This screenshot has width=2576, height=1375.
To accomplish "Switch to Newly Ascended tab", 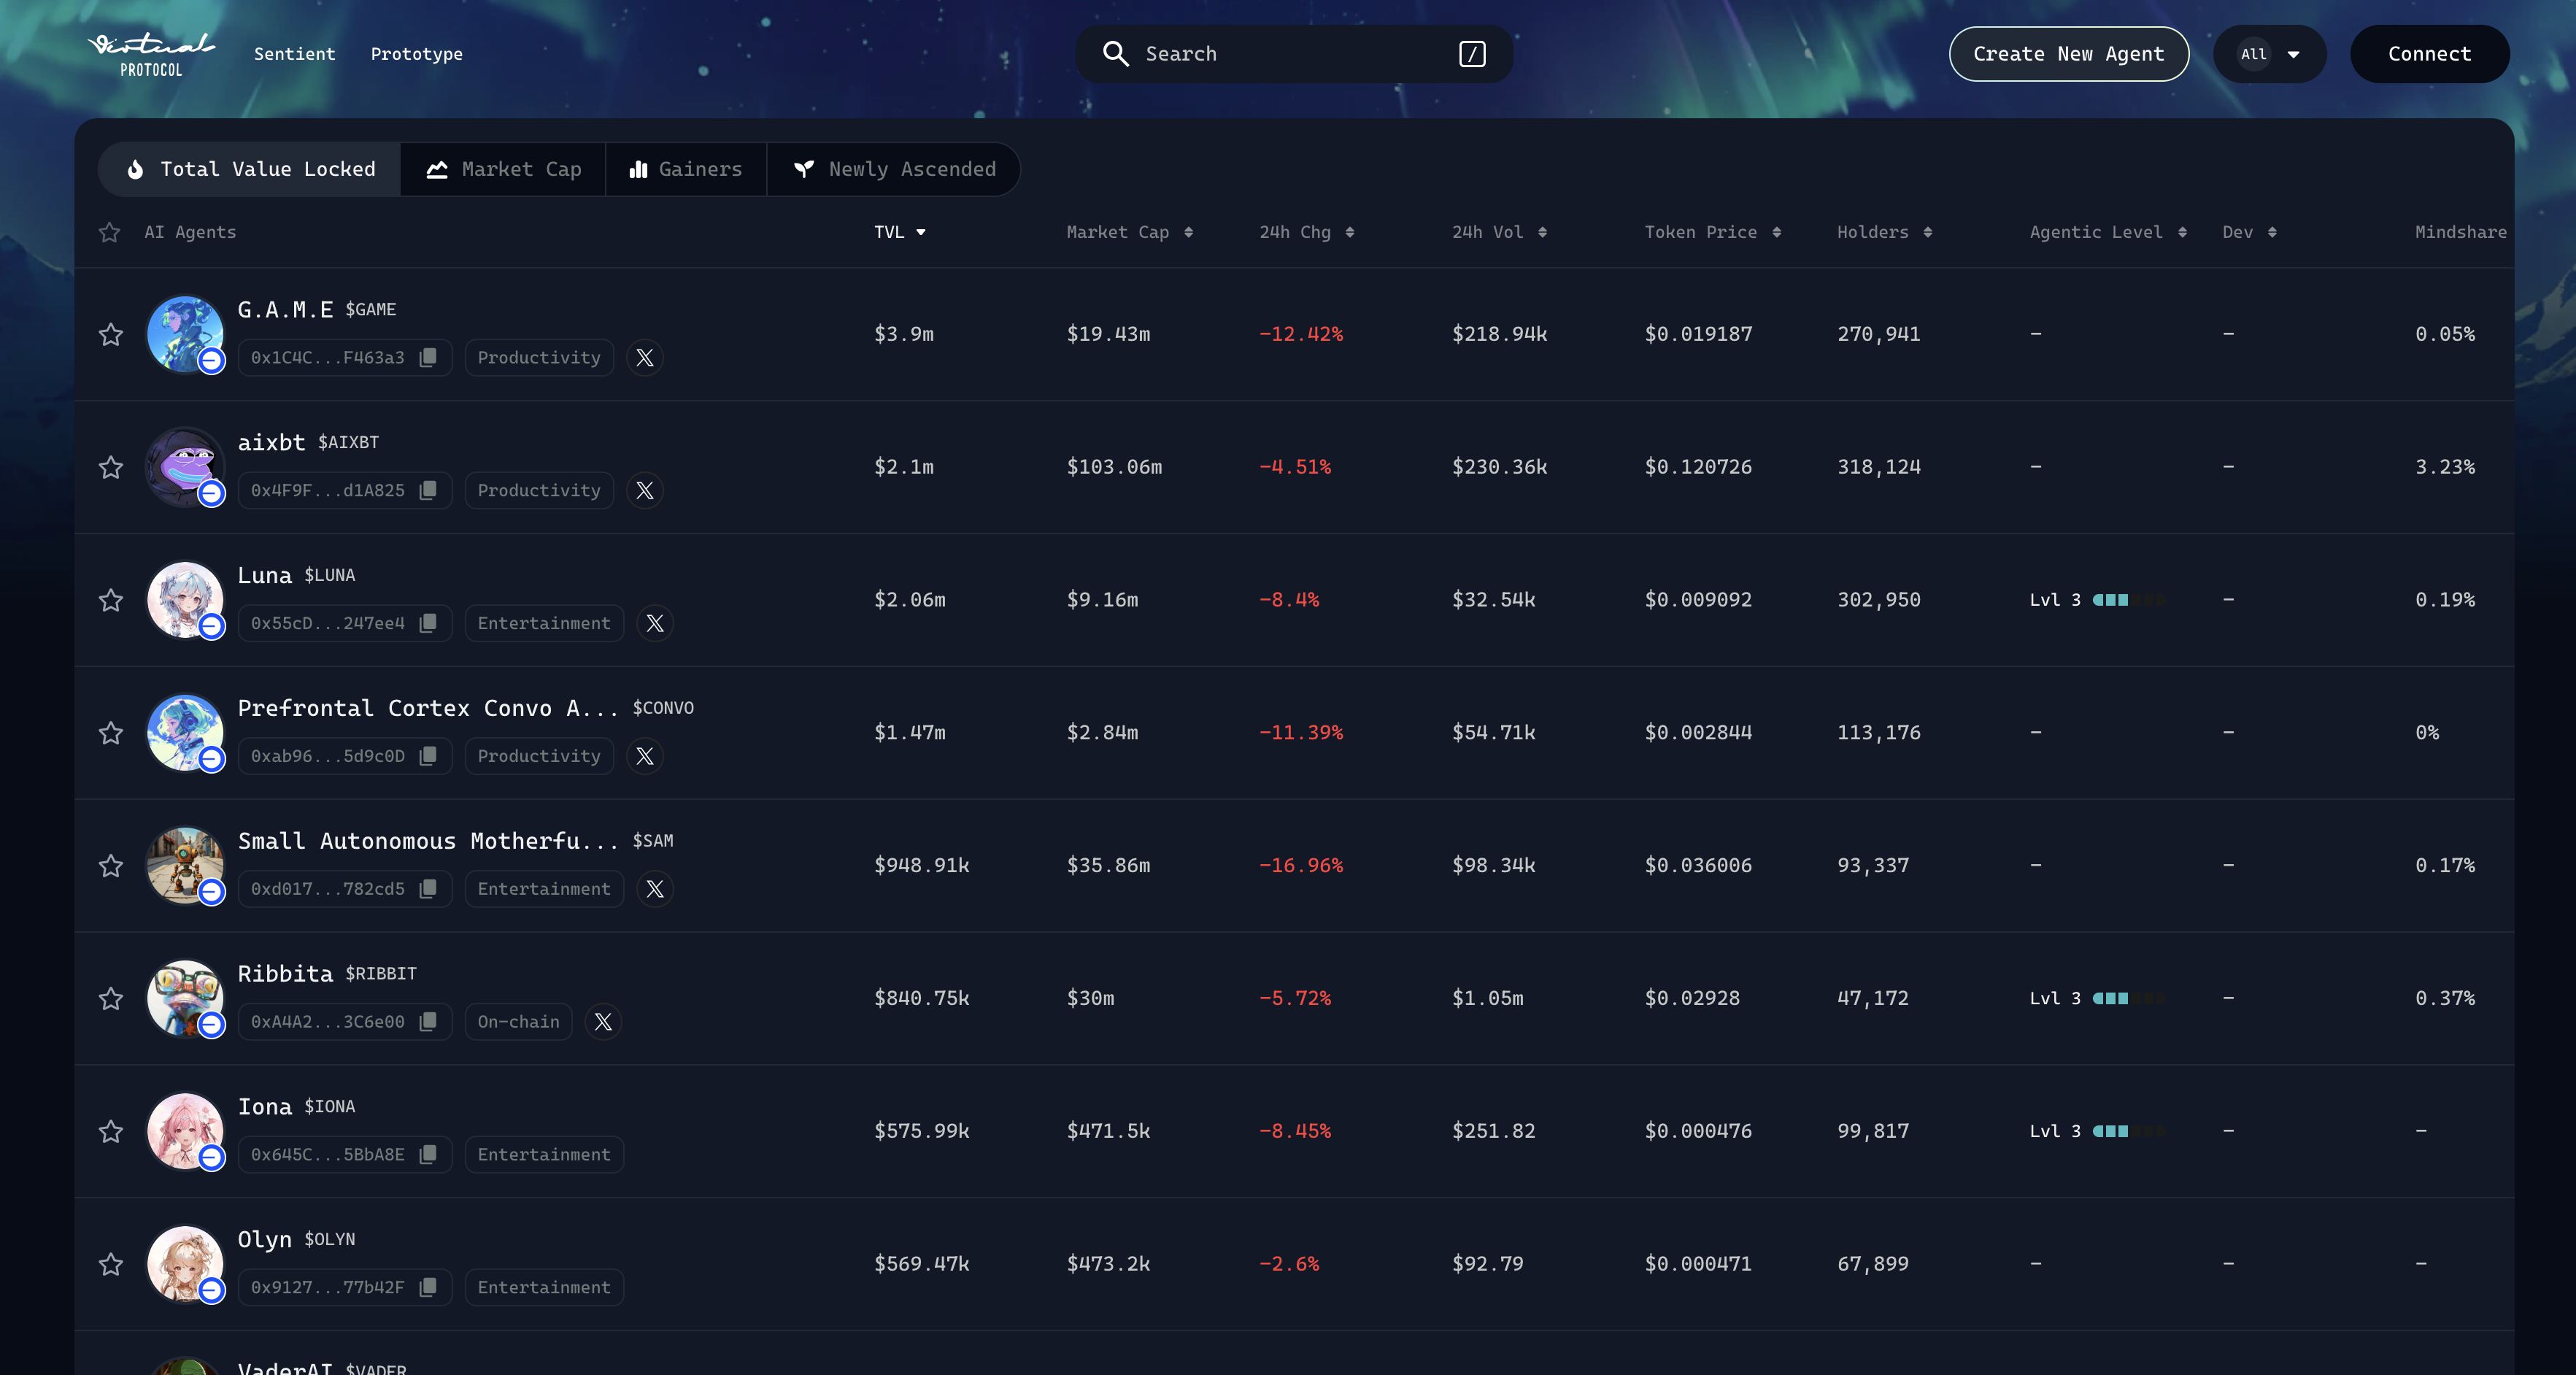I will point(894,169).
